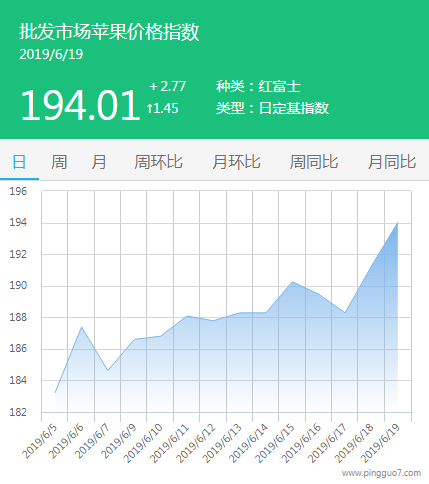This screenshot has width=429, height=484.
Task: Click the 2019/6/17 dip data point near 188
Action: (x=345, y=313)
